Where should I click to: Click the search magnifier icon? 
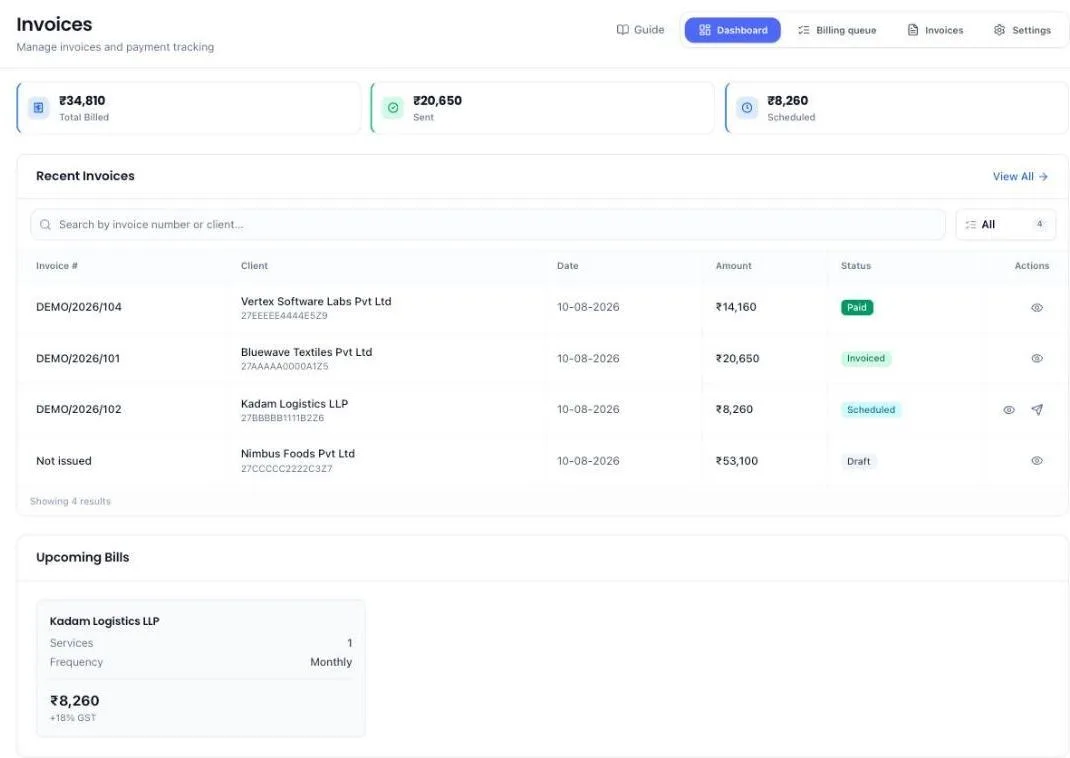(45, 224)
